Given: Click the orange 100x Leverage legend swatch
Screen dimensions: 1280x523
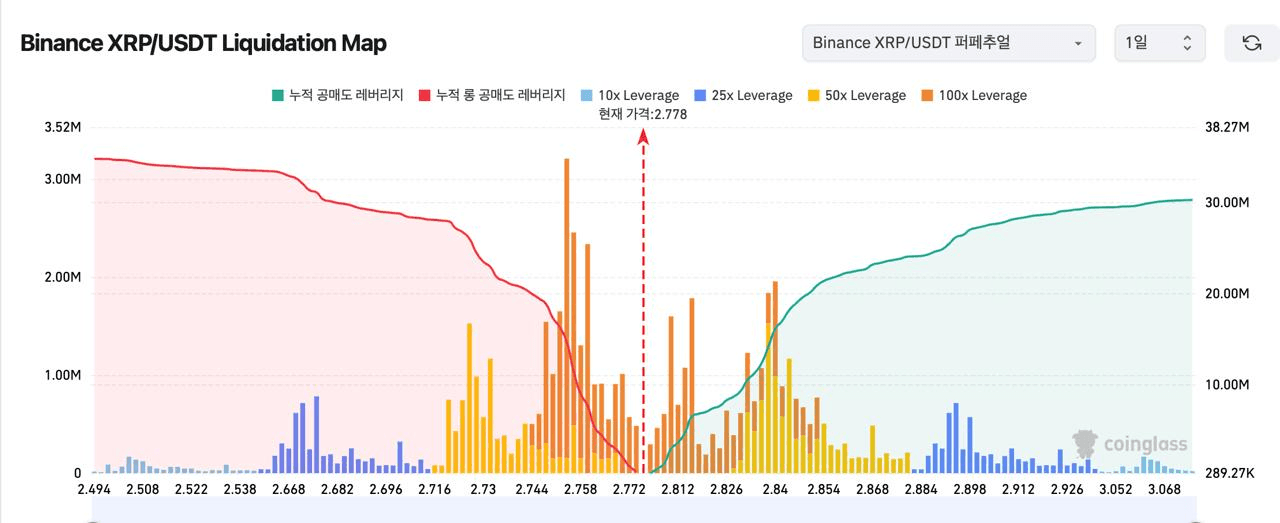Looking at the screenshot, I should [x=927, y=96].
